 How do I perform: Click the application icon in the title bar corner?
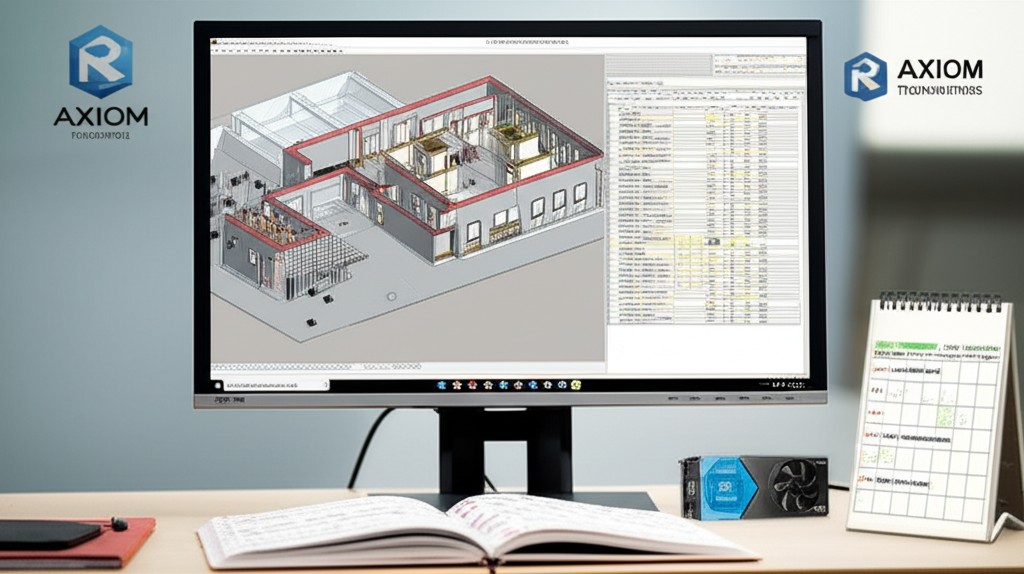point(214,42)
